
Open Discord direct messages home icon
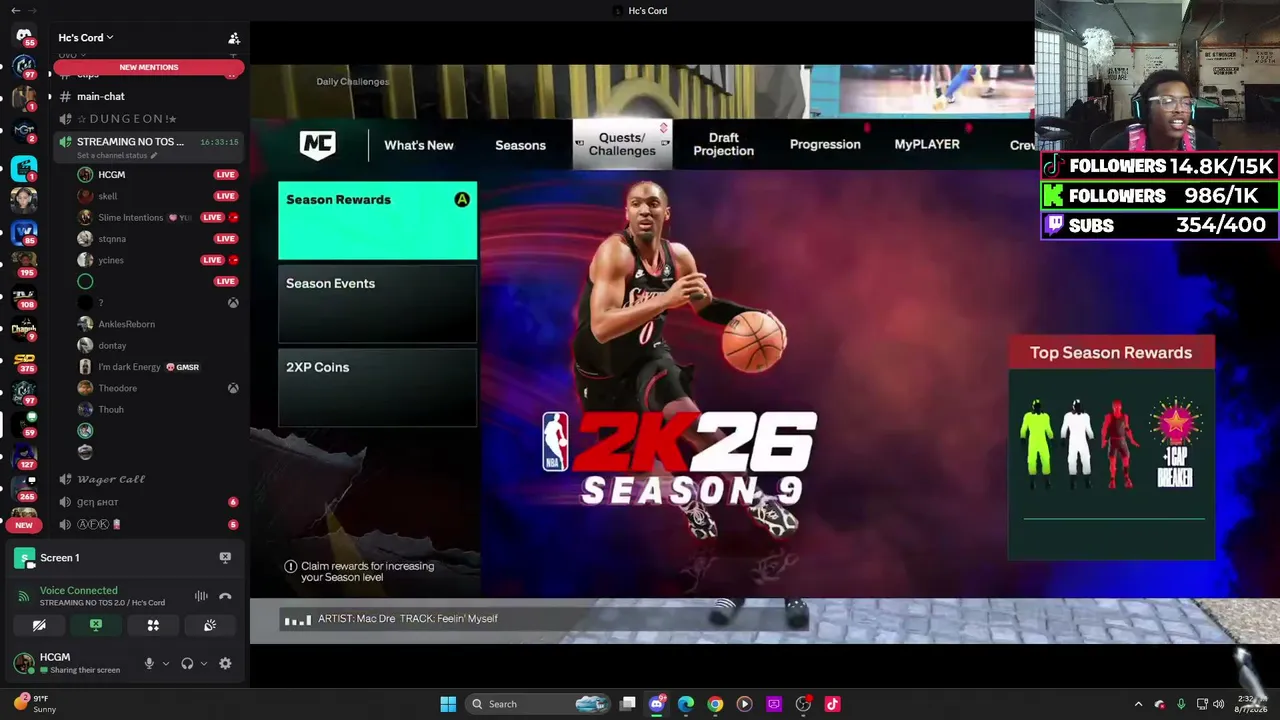click(24, 37)
